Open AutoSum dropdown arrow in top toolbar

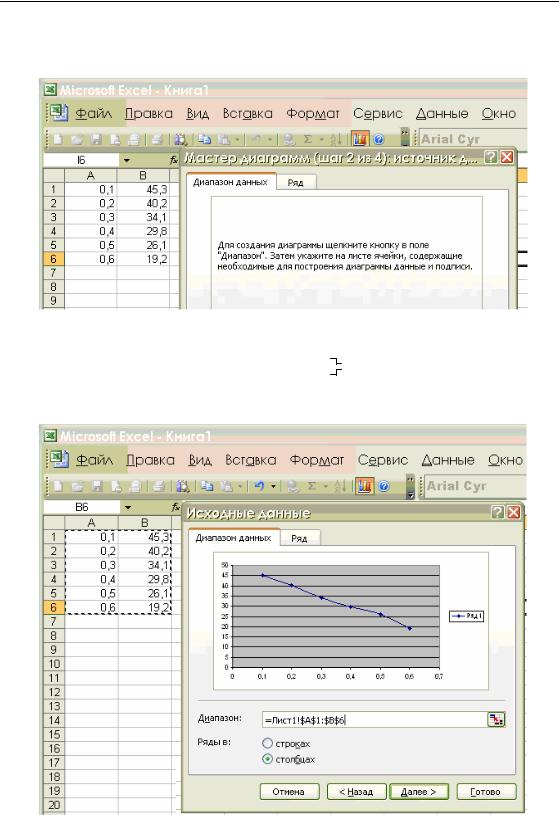[x=321, y=139]
